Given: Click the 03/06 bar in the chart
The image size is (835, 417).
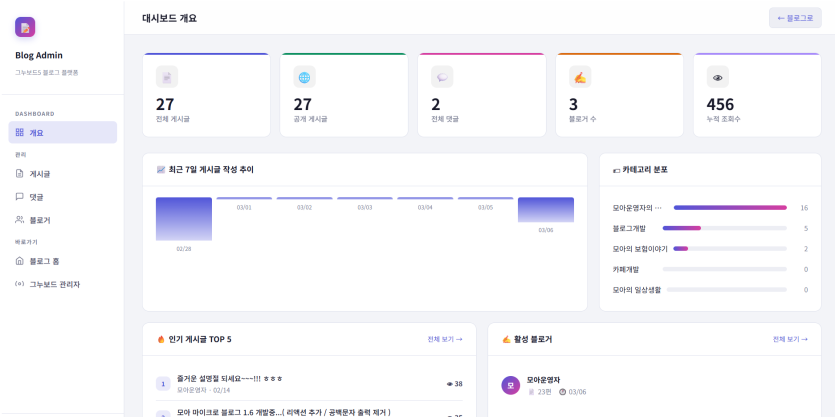Looking at the screenshot, I should (545, 209).
